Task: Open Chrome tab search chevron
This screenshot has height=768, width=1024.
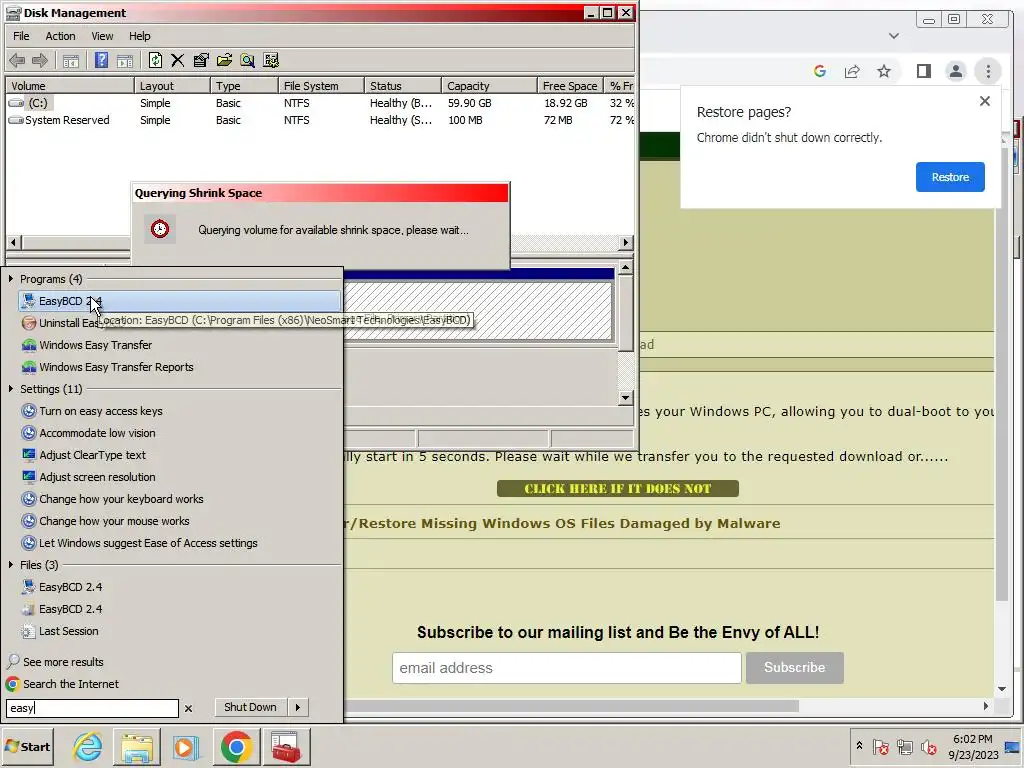Action: click(x=894, y=36)
